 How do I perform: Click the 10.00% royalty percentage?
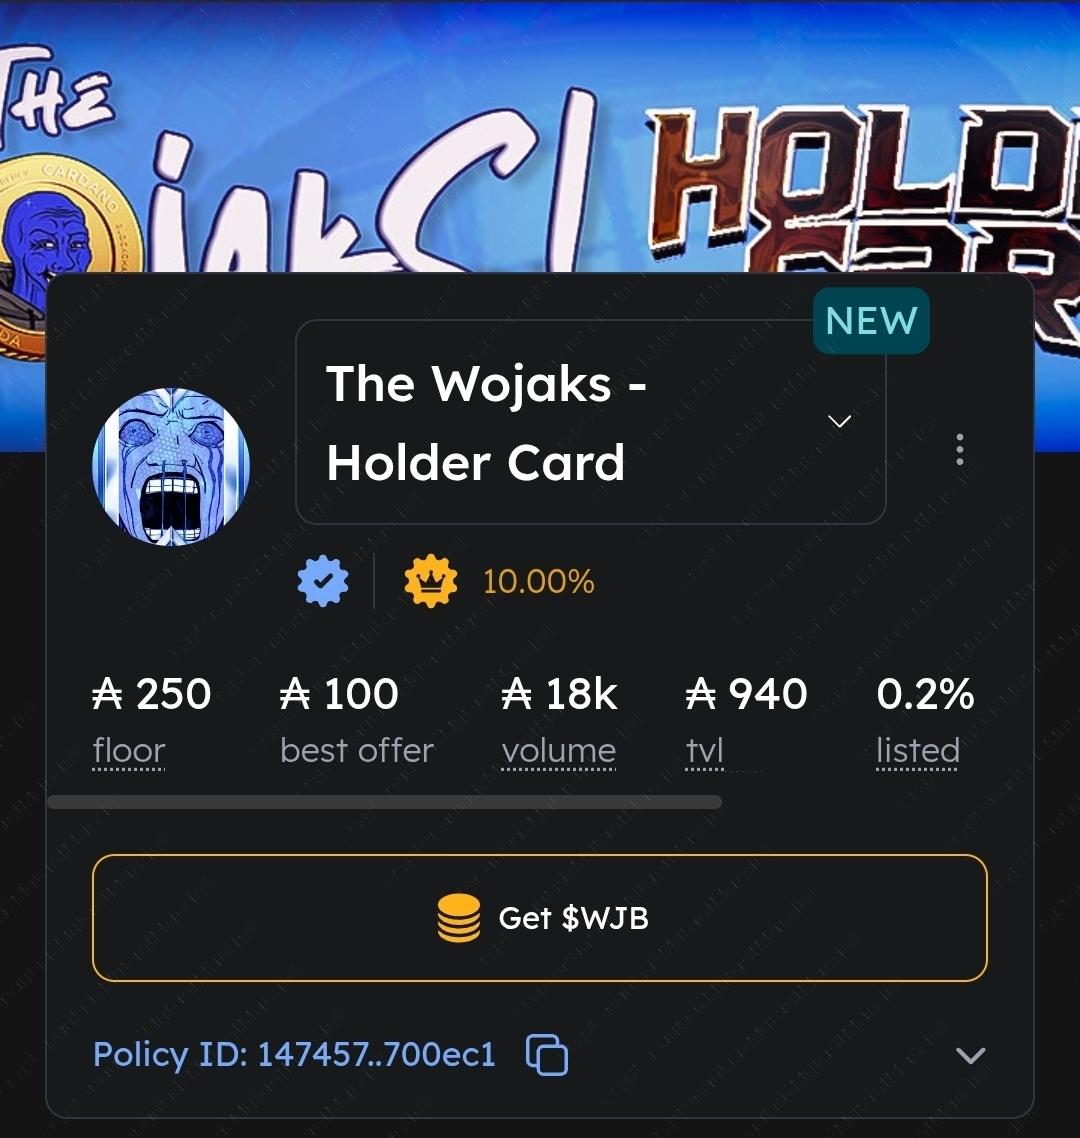[x=539, y=581]
